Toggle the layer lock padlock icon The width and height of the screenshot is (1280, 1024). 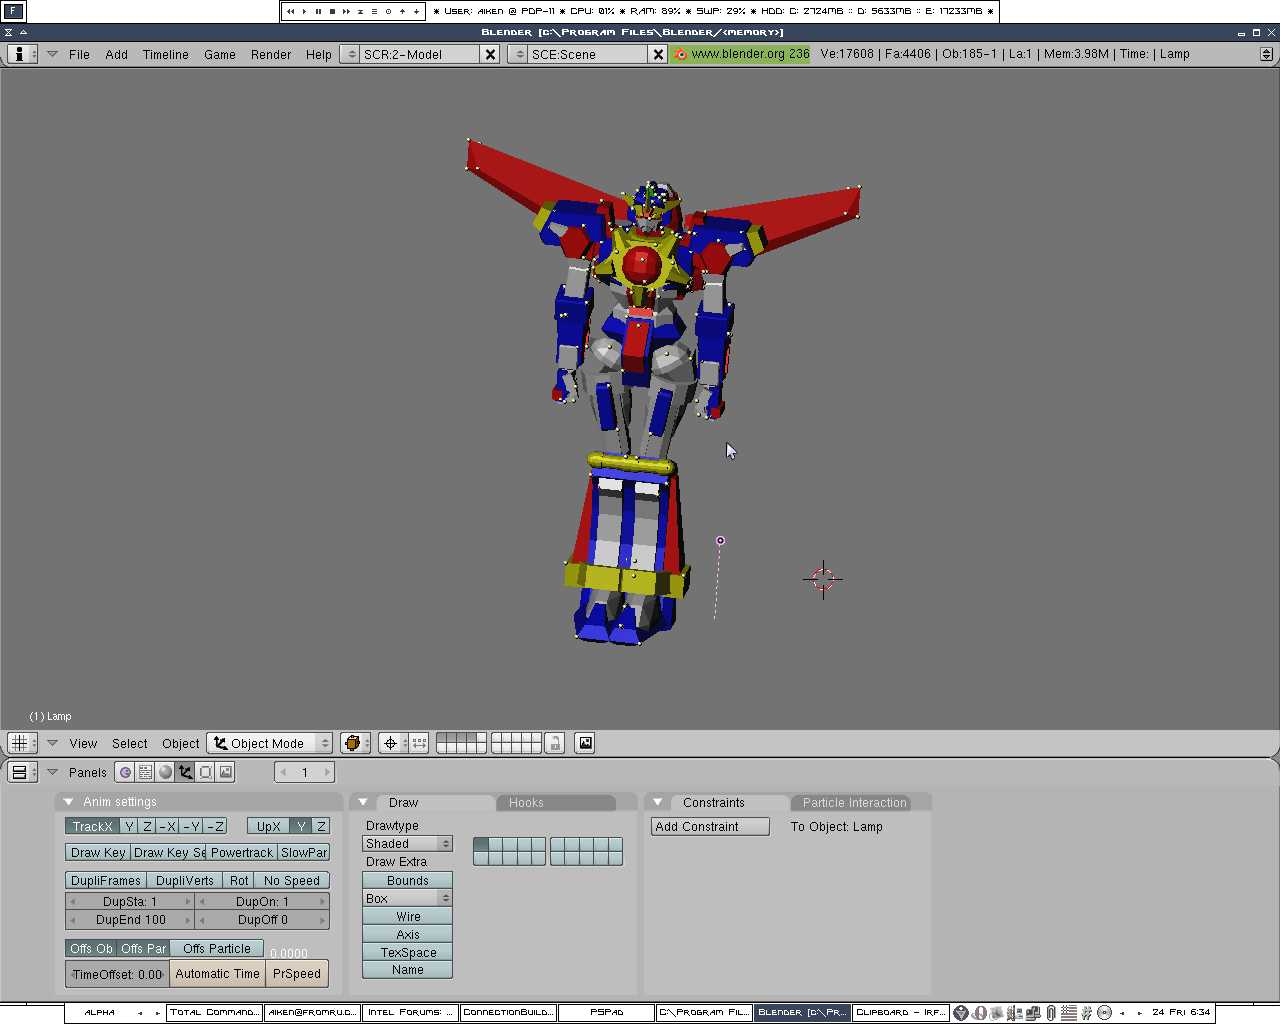point(555,743)
